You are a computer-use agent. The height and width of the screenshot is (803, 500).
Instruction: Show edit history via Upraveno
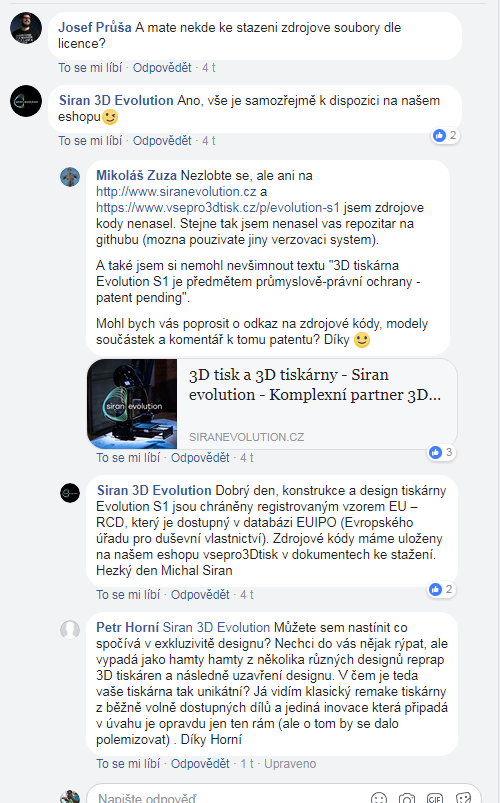(x=290, y=764)
